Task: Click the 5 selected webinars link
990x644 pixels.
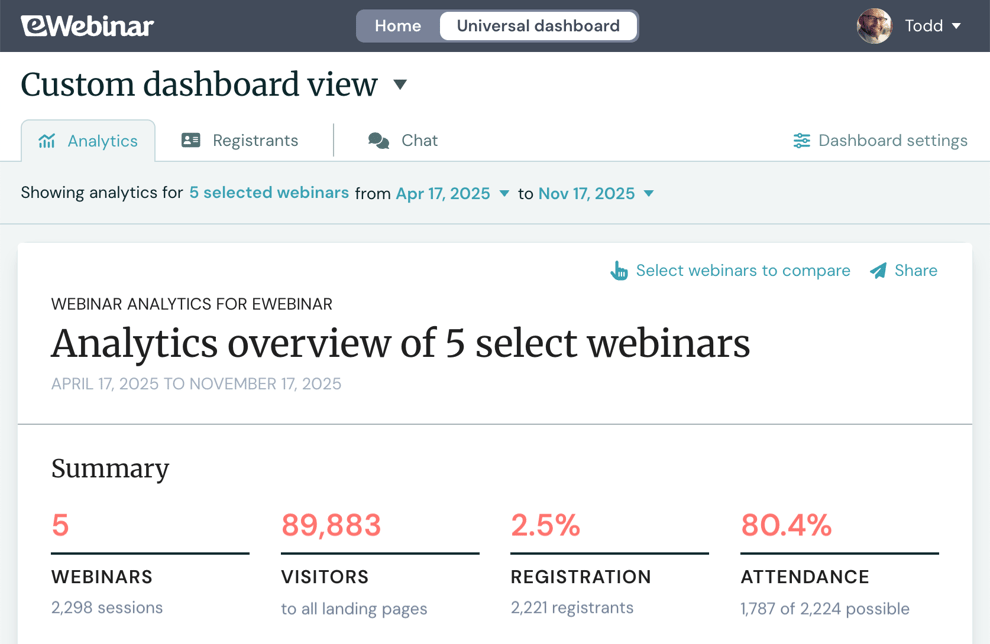Action: pyautogui.click(x=269, y=194)
